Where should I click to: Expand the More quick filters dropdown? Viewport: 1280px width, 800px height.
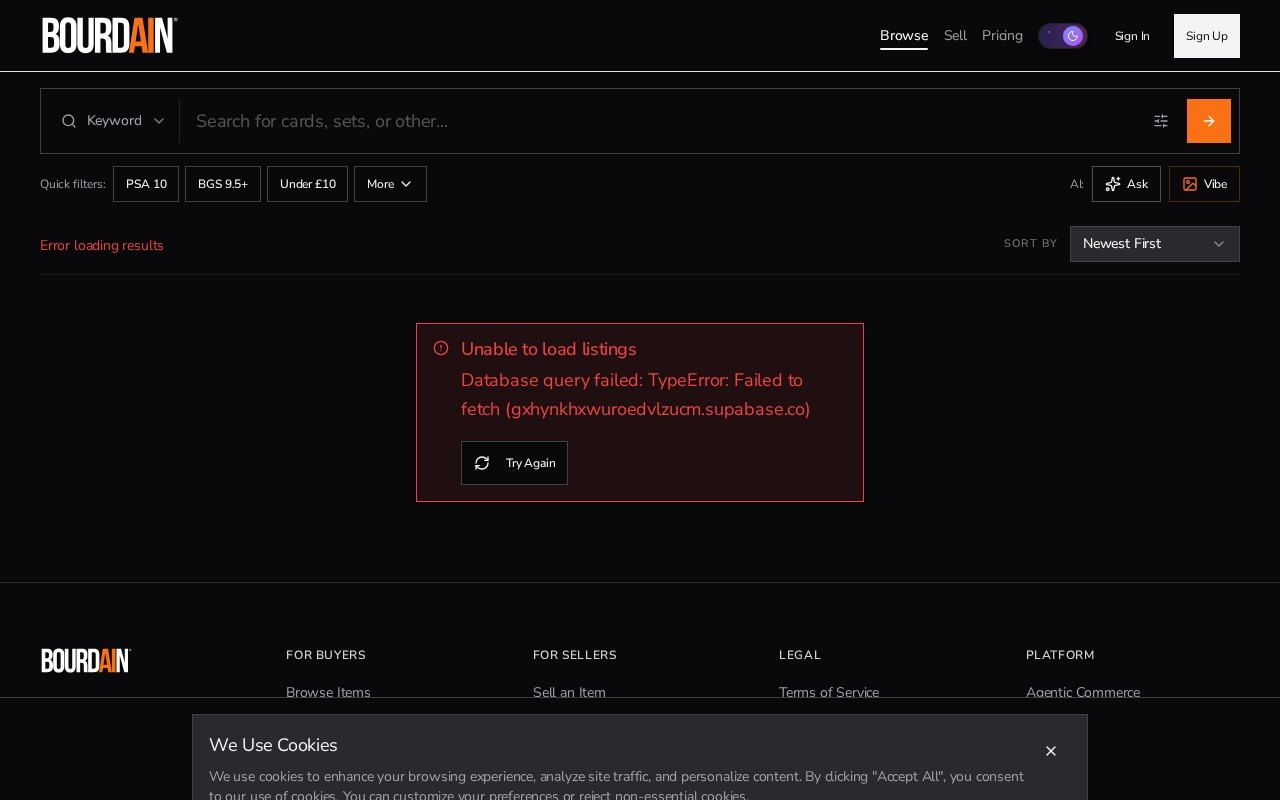[x=390, y=184]
